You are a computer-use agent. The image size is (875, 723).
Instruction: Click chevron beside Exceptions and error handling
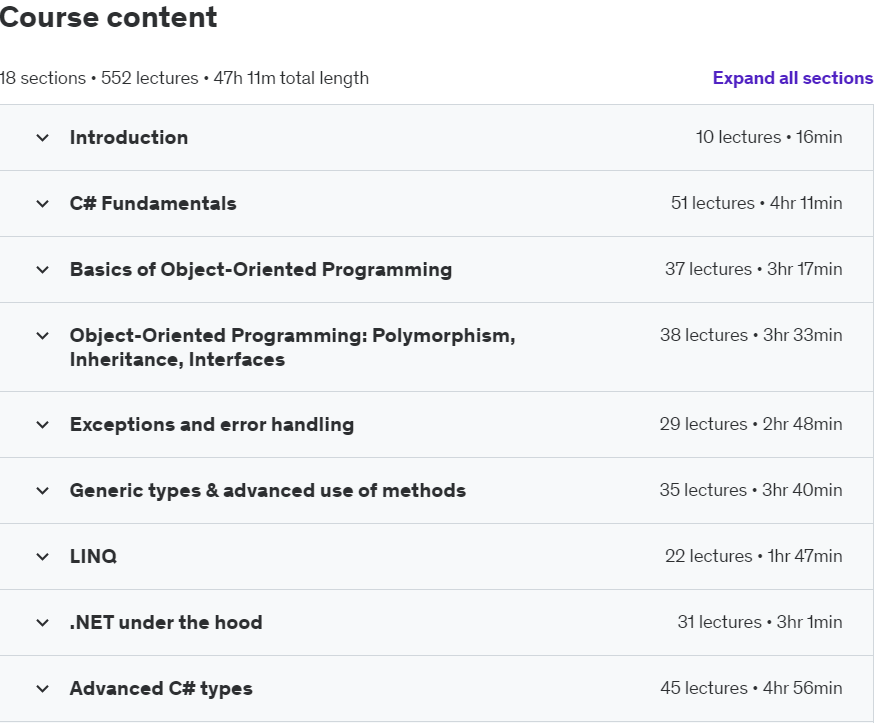tap(42, 425)
